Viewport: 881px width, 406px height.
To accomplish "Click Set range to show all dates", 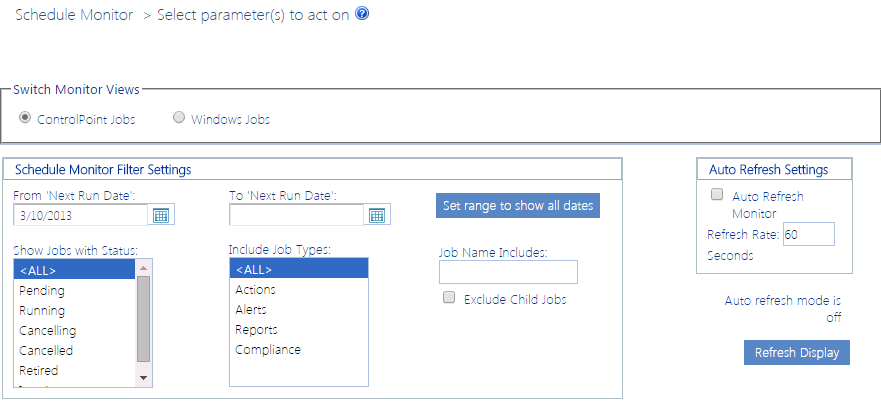I will 518,206.
